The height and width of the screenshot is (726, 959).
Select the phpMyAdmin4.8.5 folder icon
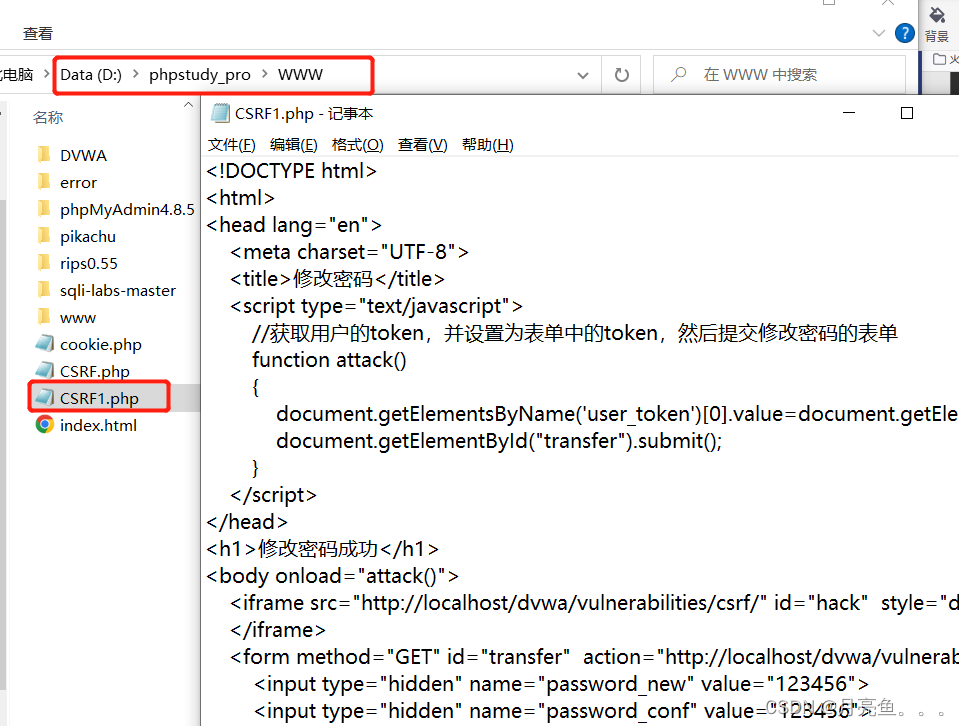tap(44, 209)
